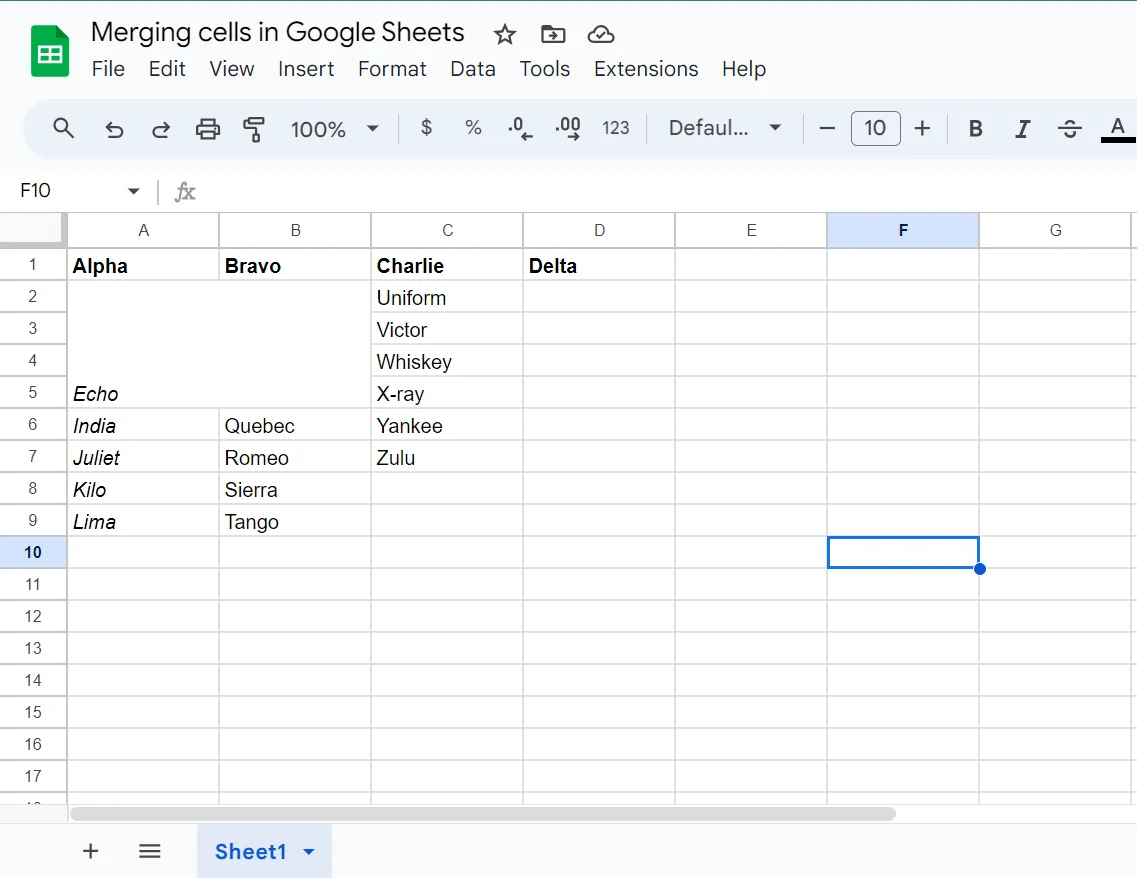The height and width of the screenshot is (878, 1137).
Task: Select the Alpha header cell
Action: coord(143,265)
